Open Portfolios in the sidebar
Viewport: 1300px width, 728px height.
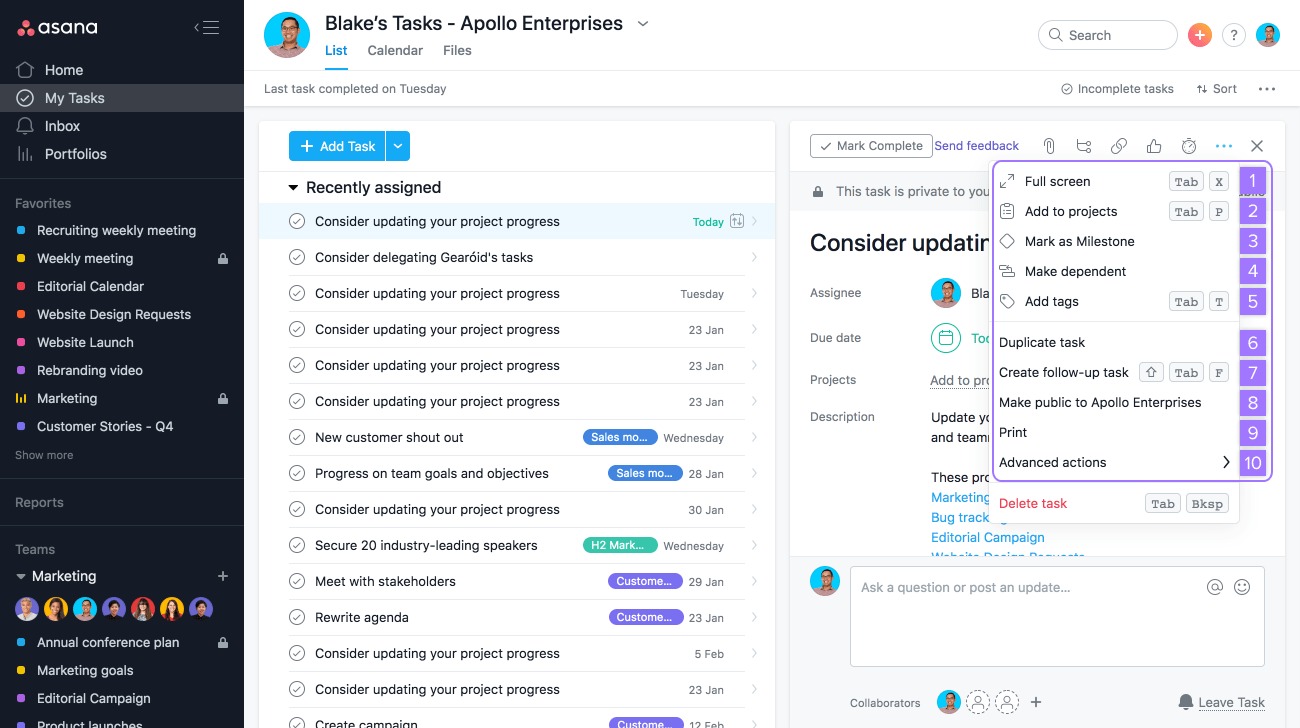pyautogui.click(x=75, y=154)
